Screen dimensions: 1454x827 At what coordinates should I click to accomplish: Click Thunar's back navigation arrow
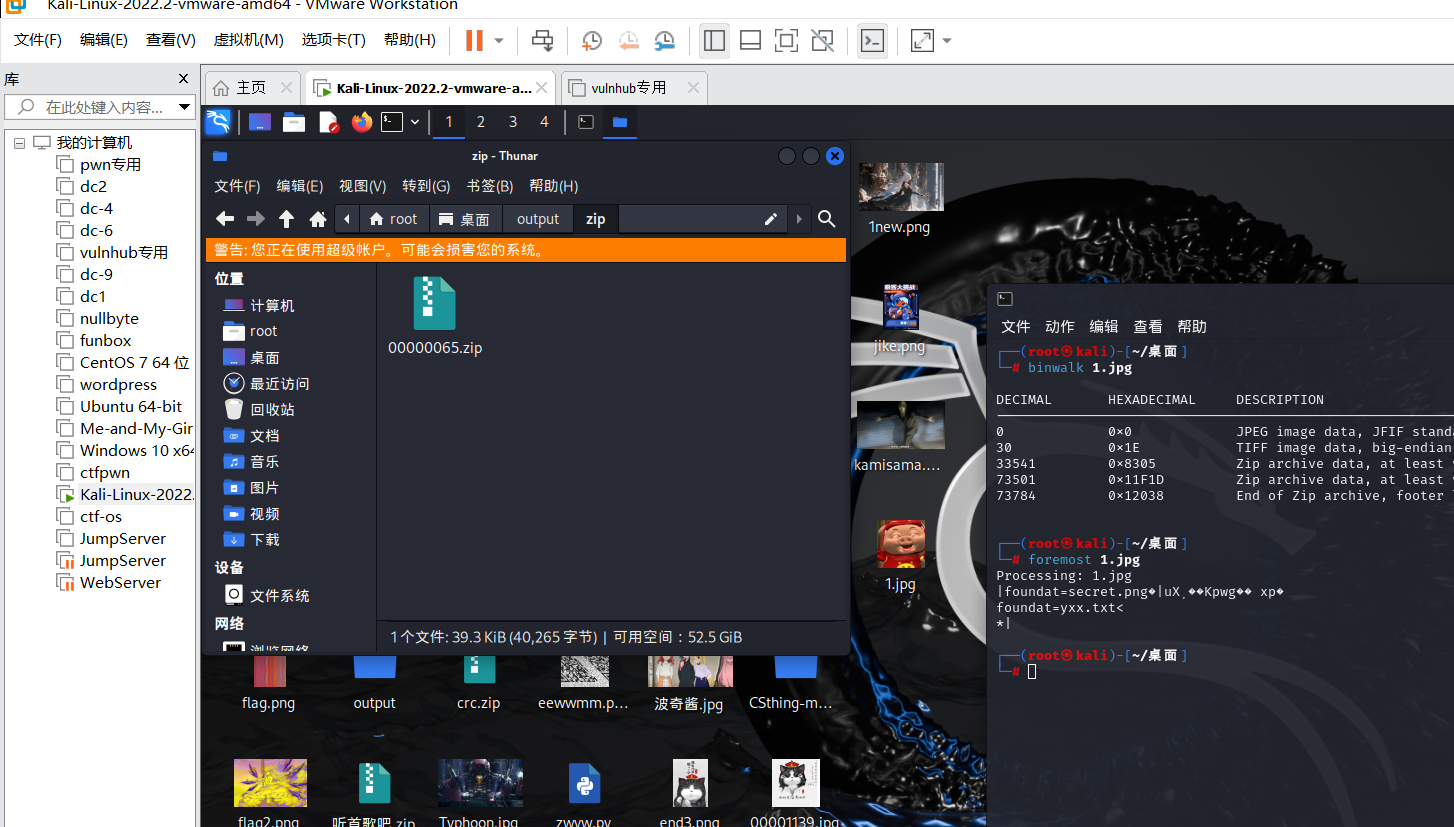(225, 219)
